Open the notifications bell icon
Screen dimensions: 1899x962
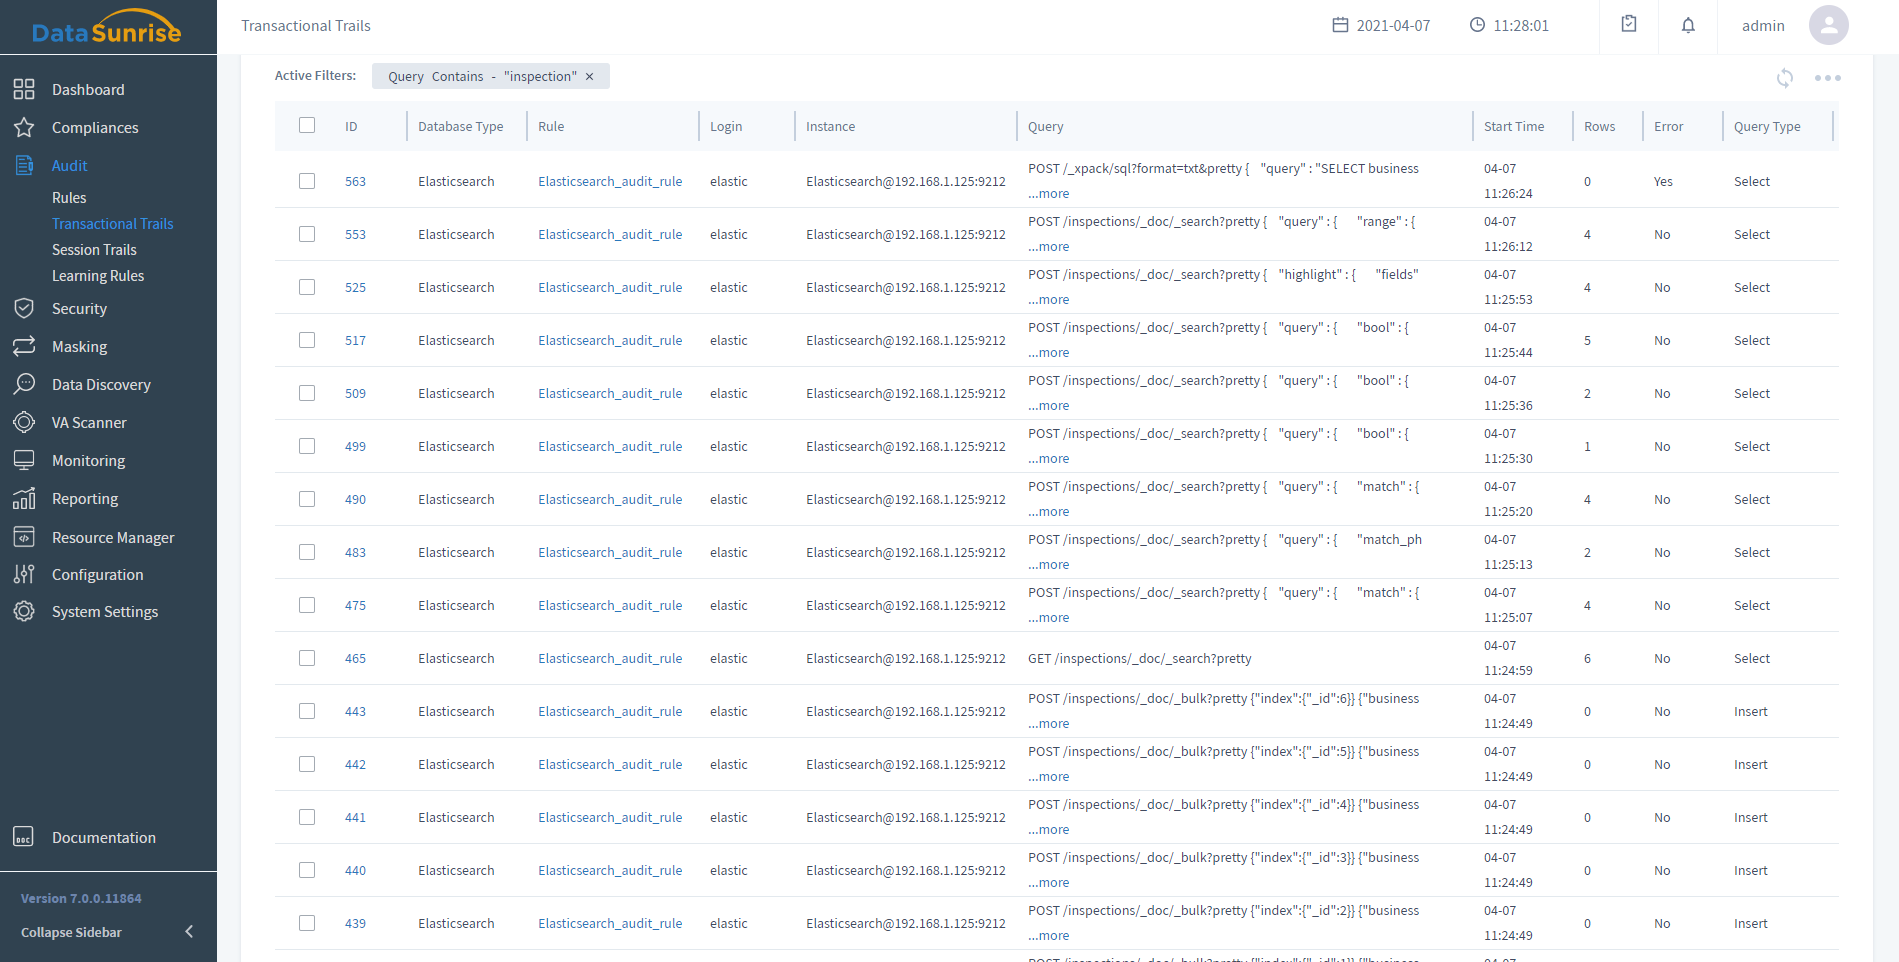pos(1688,26)
